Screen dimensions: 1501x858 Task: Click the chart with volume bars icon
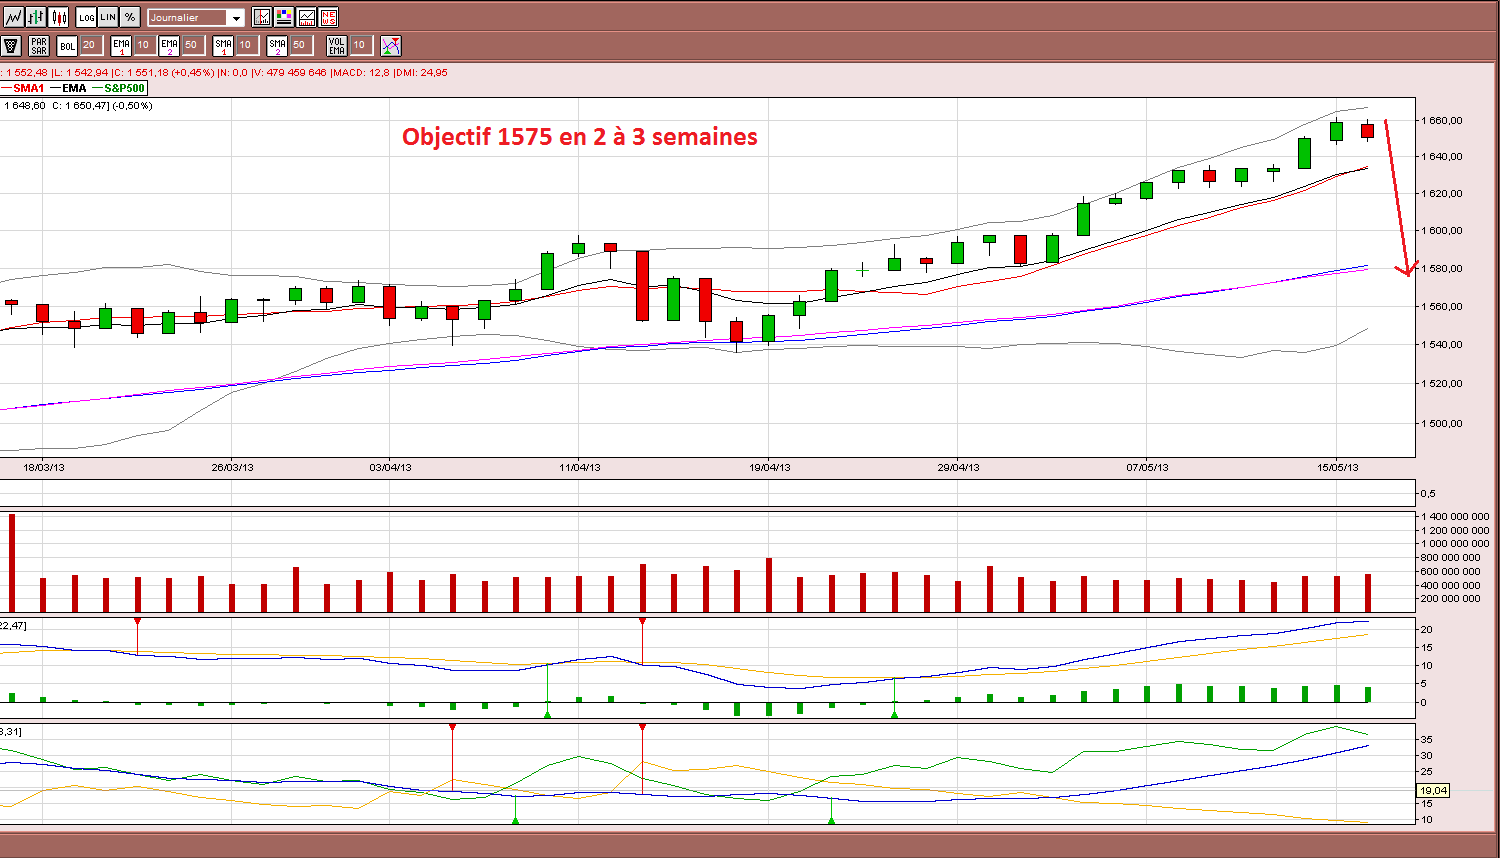306,17
